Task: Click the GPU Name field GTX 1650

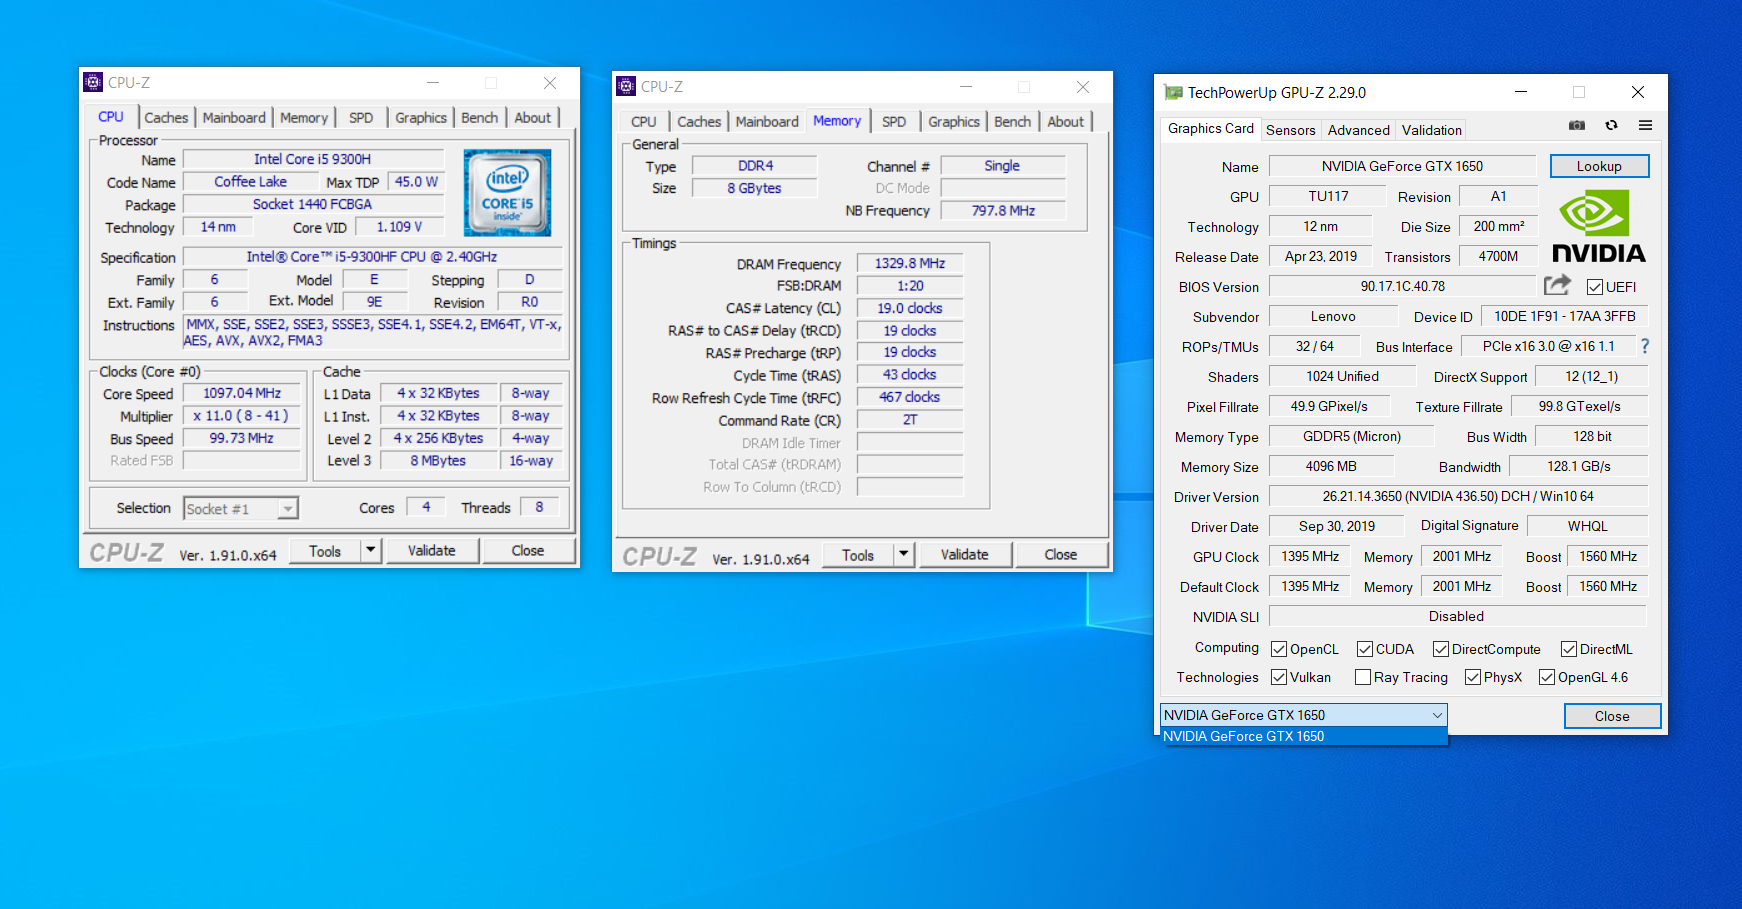Action: point(1402,166)
